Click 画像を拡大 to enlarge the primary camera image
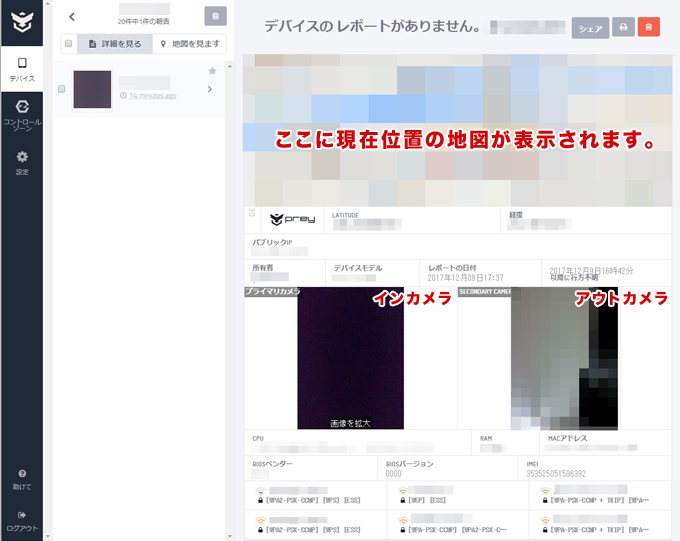This screenshot has width=680, height=541. click(x=350, y=423)
